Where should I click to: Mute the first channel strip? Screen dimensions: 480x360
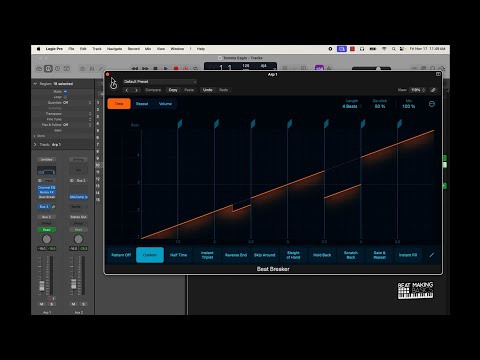pos(42,304)
